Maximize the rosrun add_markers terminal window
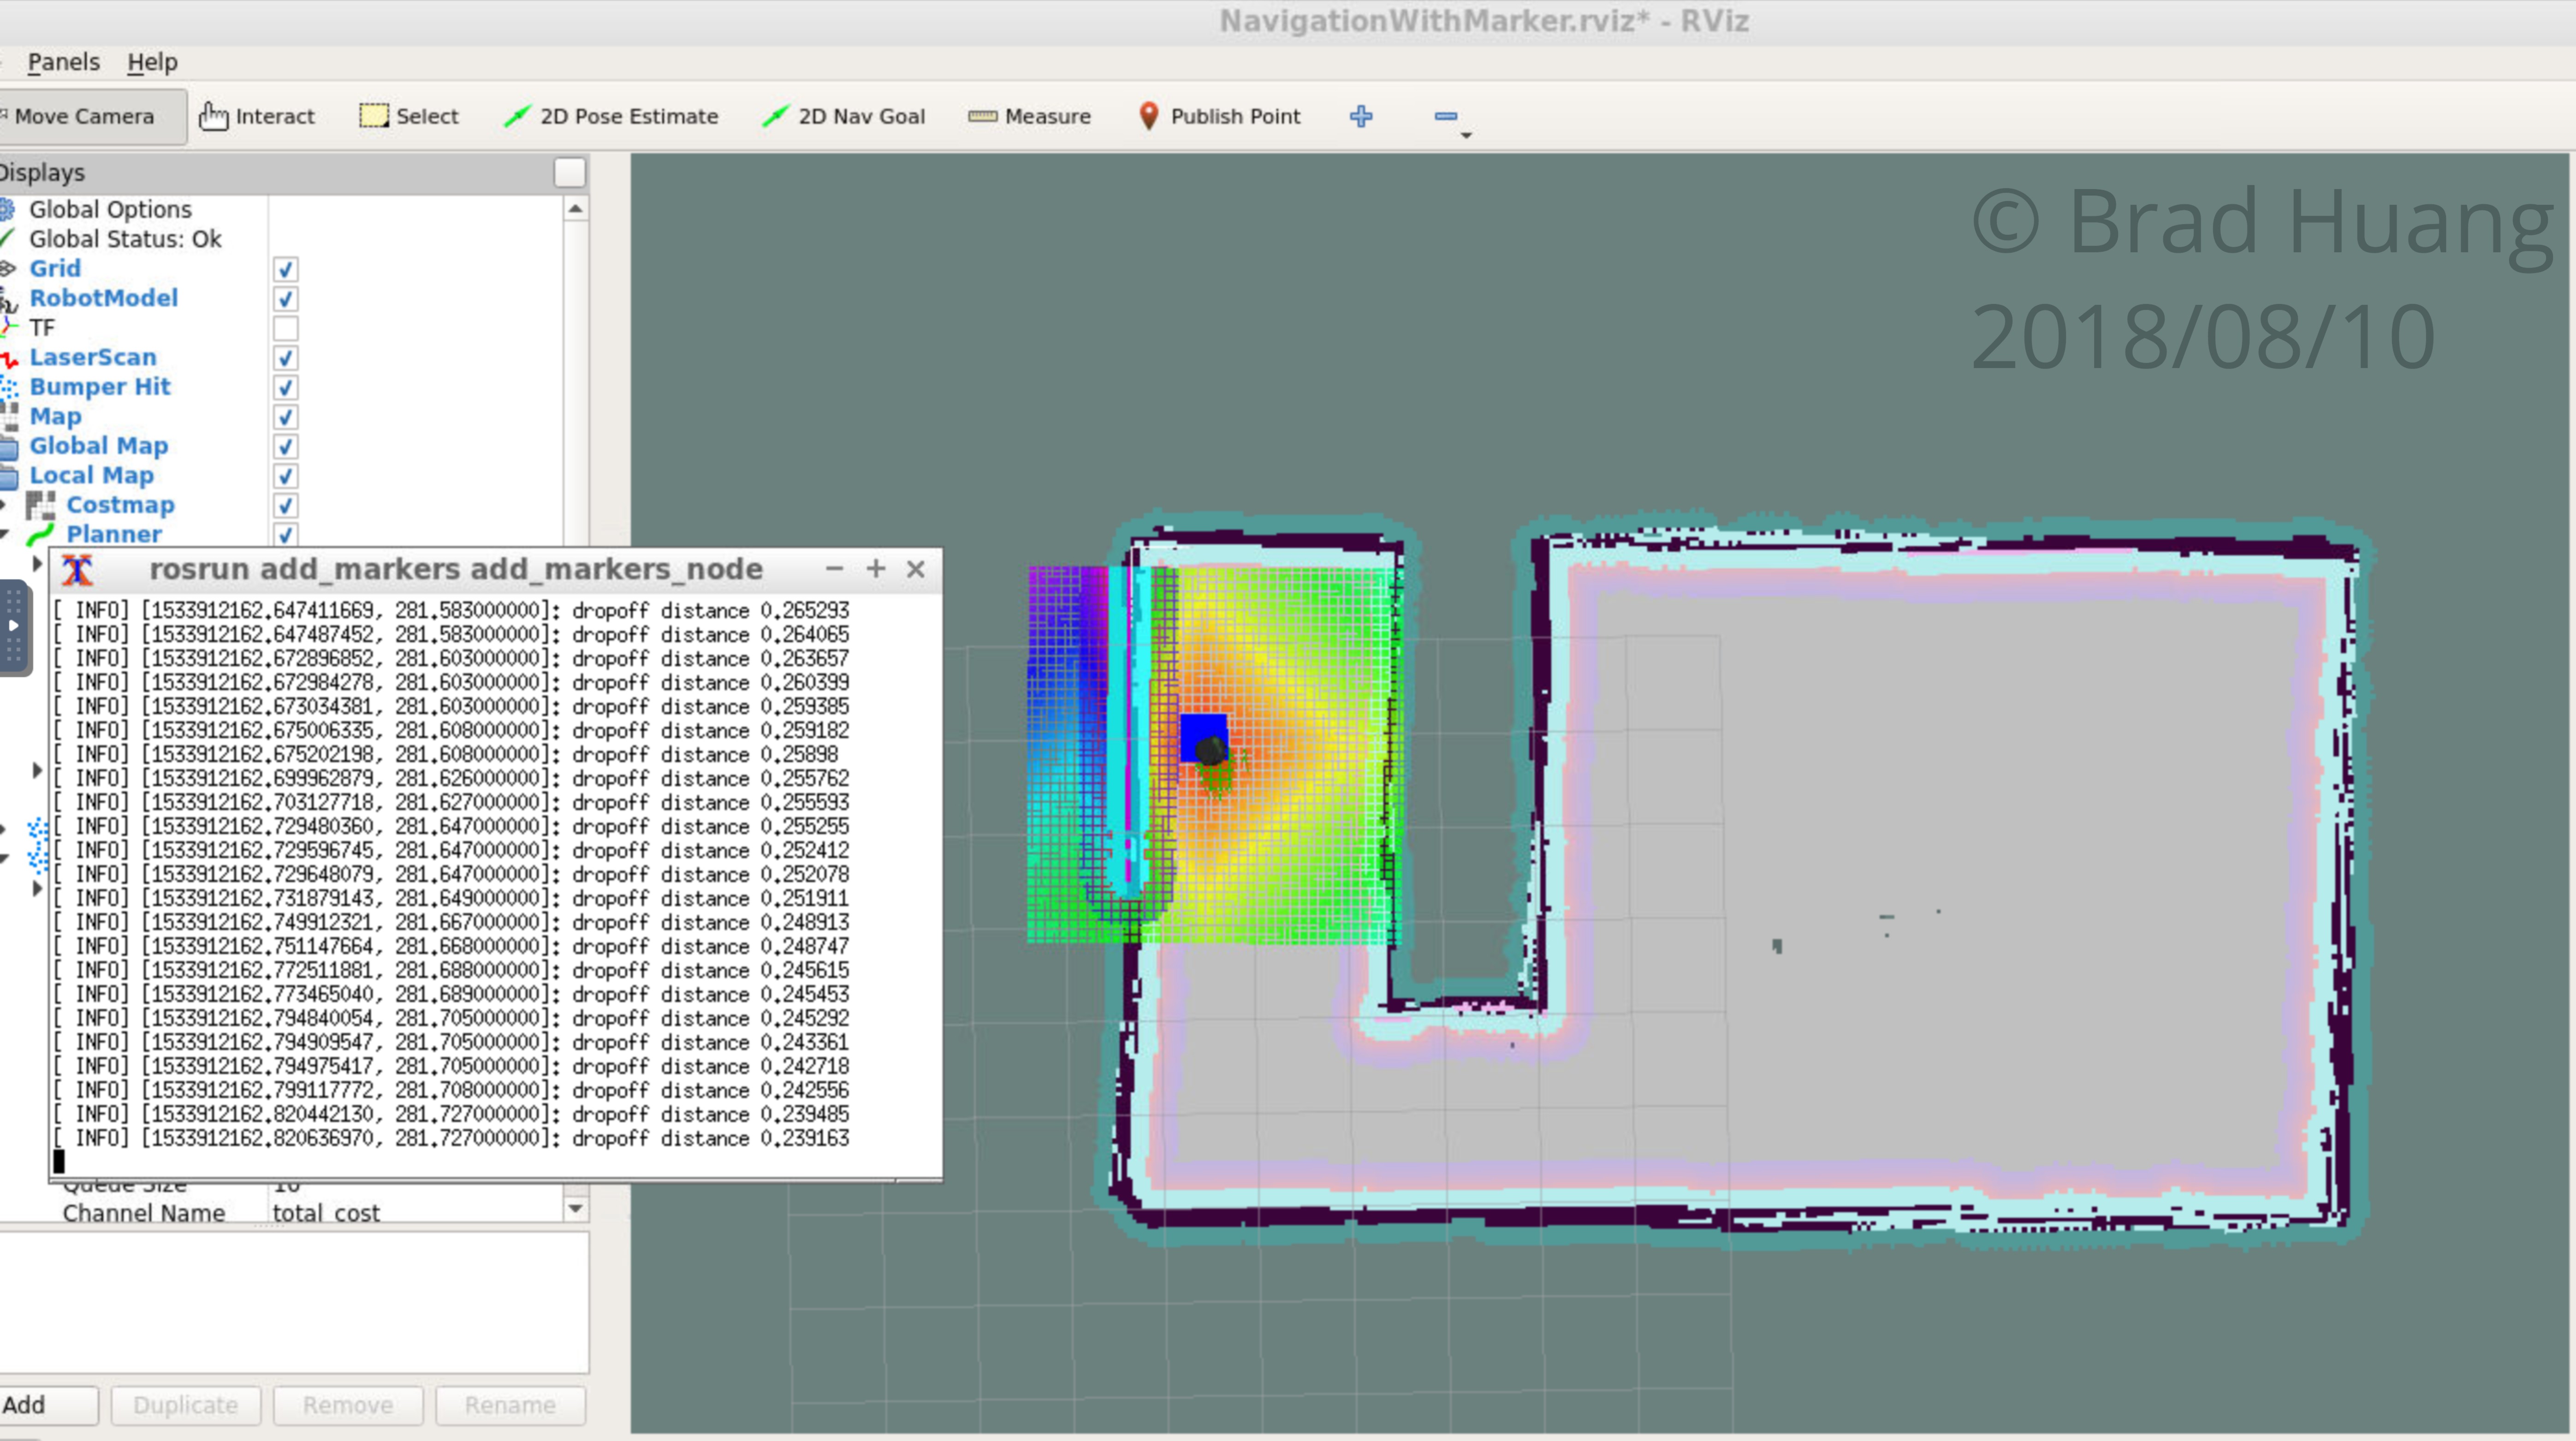This screenshot has height=1441, width=2576. coord(875,569)
